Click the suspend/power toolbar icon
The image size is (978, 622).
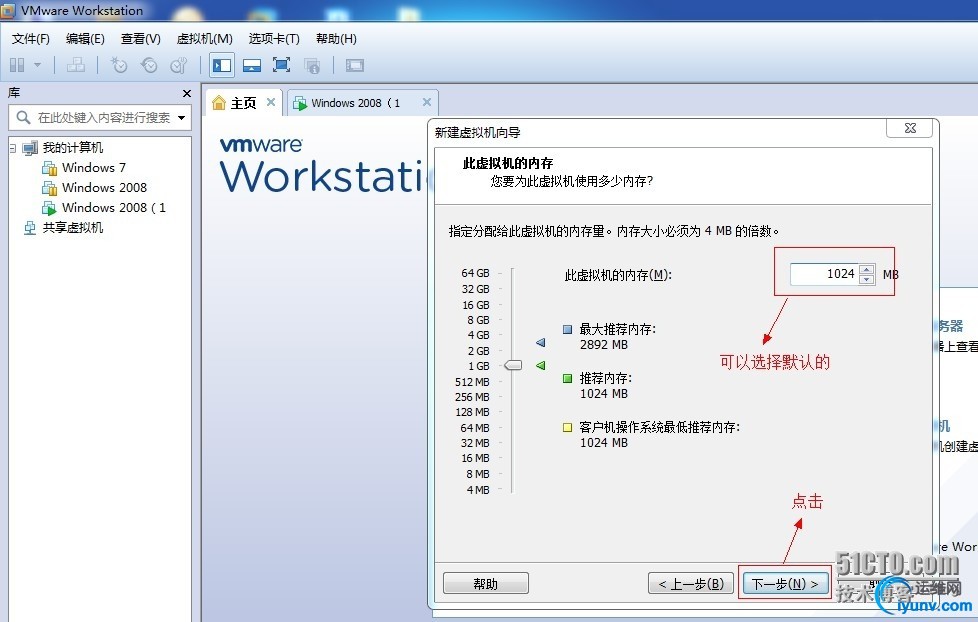(x=17, y=65)
